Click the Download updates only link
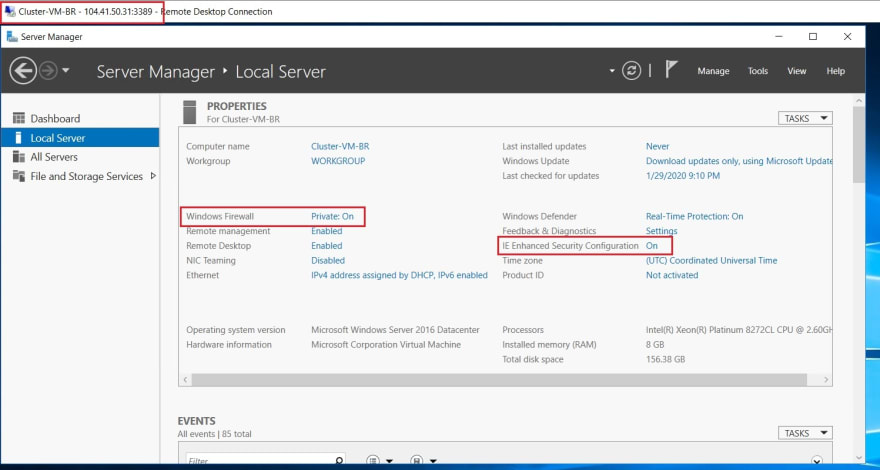This screenshot has height=470, width=880. point(739,161)
